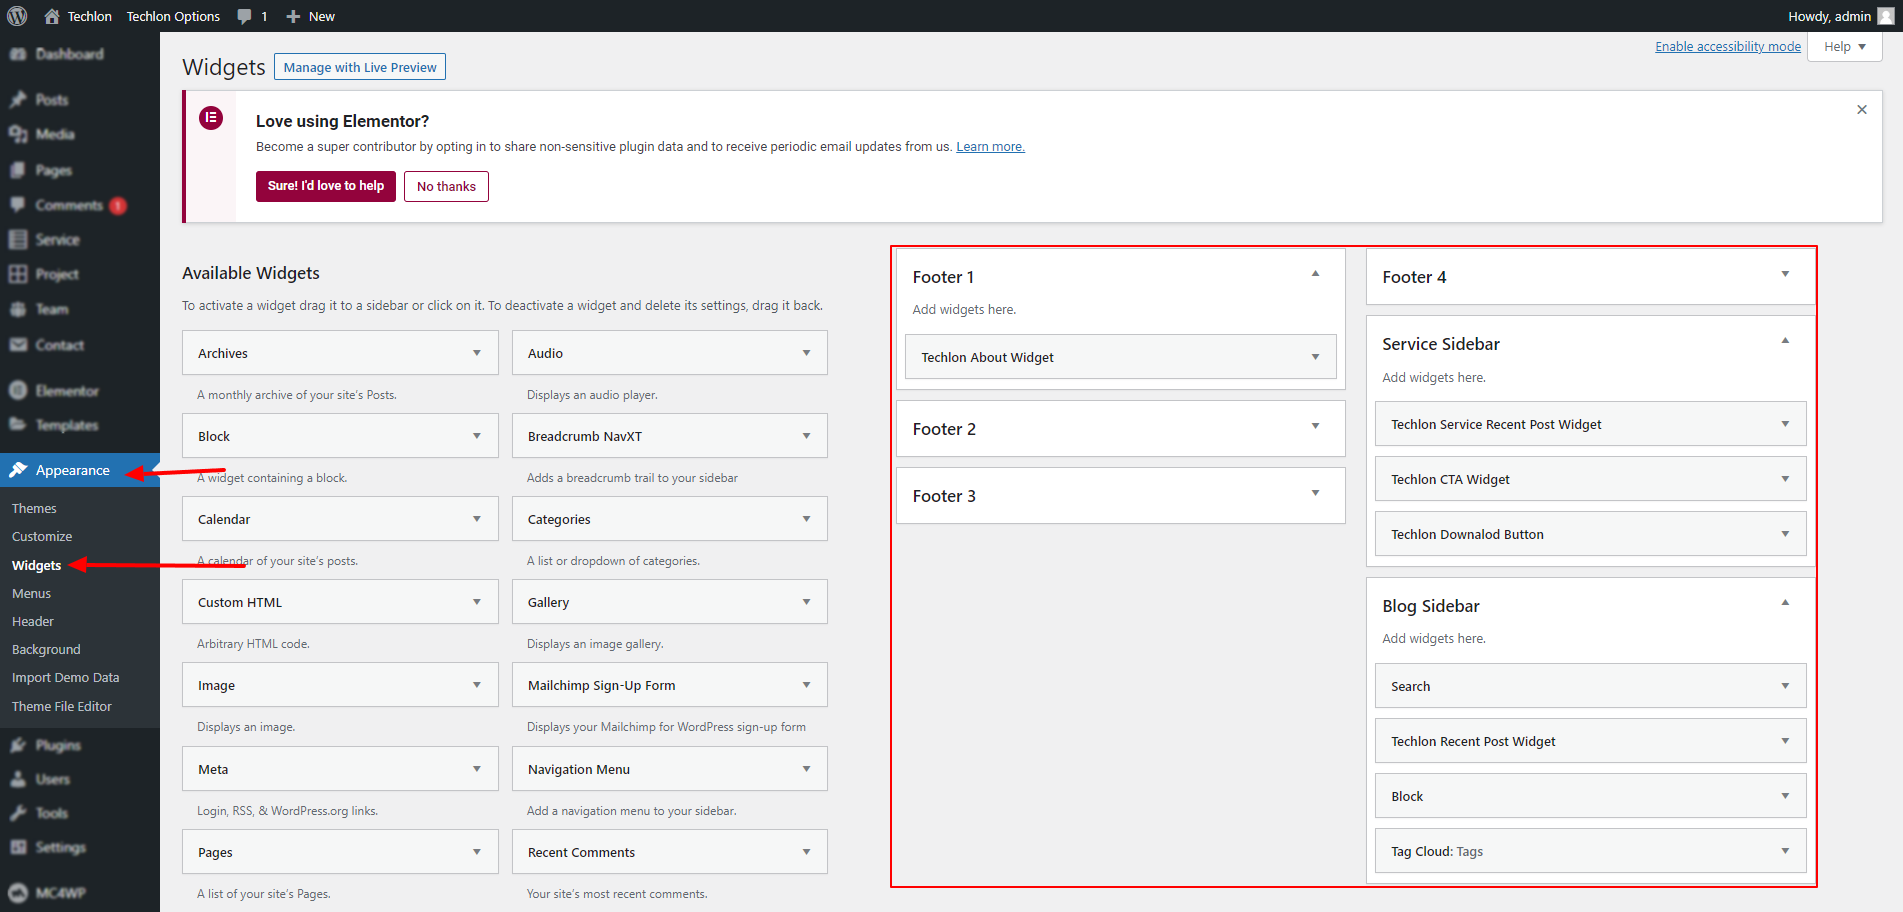Viewport: 1903px width, 912px height.
Task: Go to Themes under Appearance
Action: click(34, 508)
